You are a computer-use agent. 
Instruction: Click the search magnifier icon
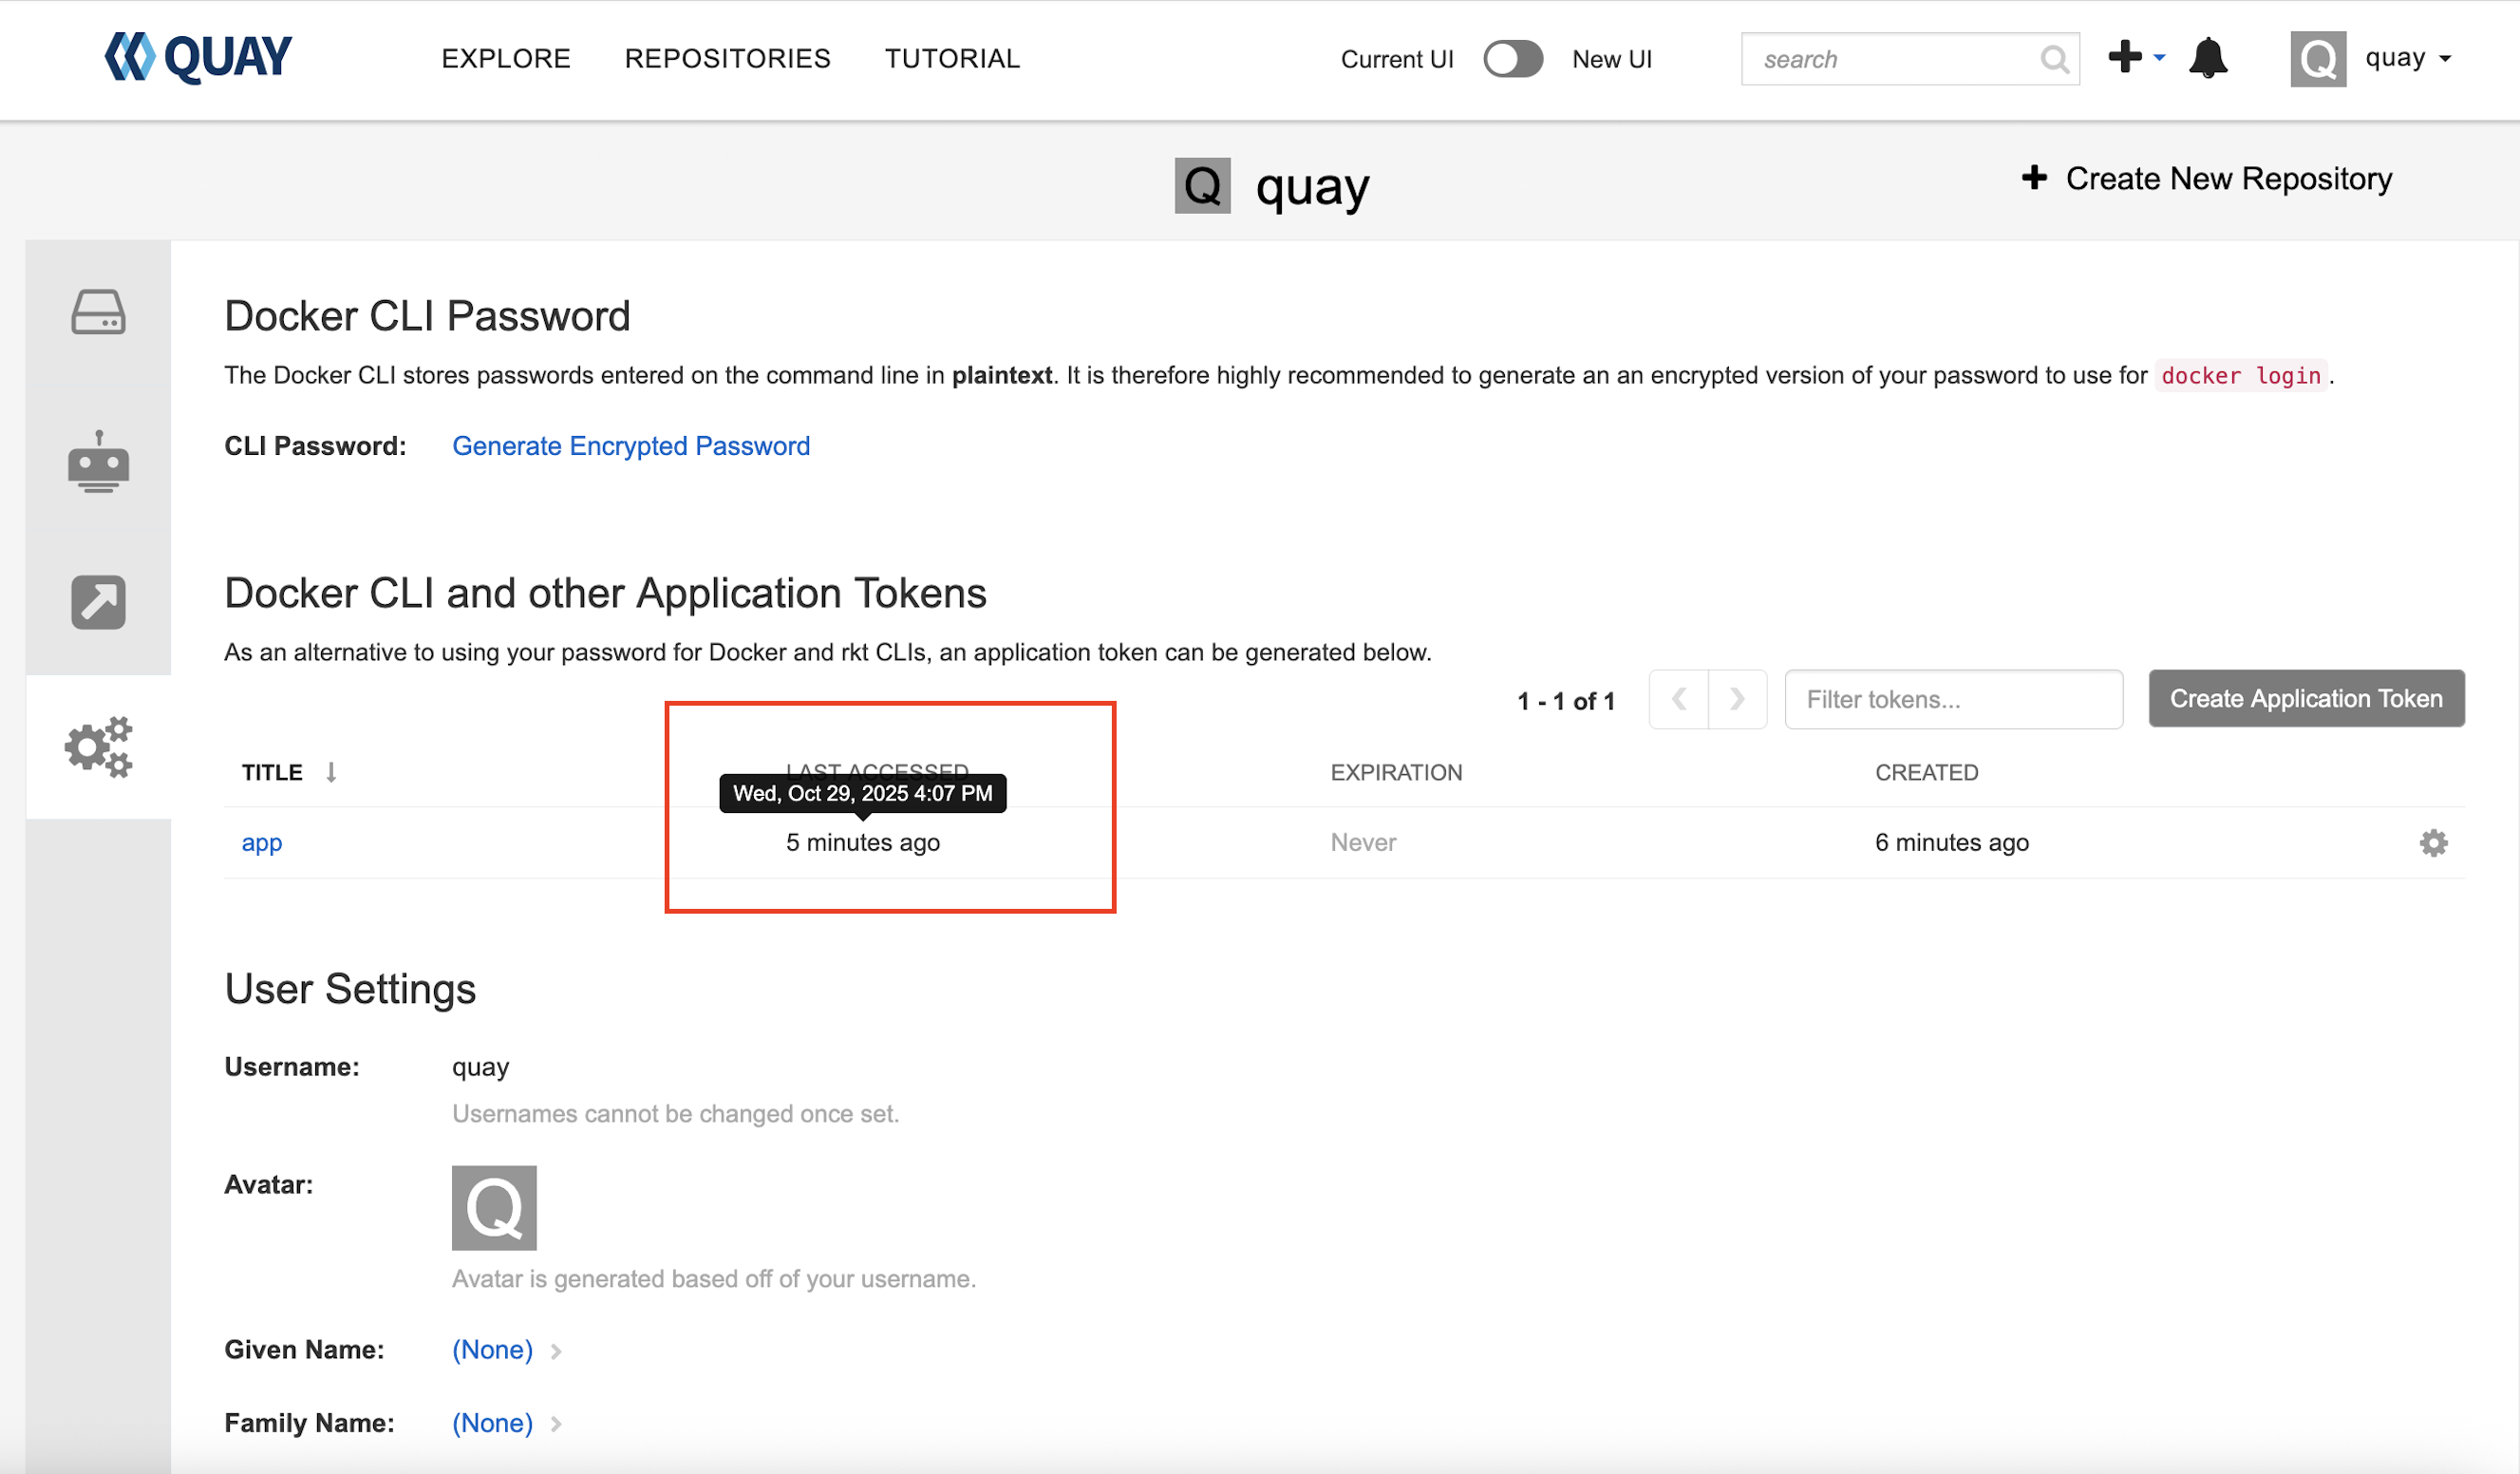pyautogui.click(x=2054, y=59)
